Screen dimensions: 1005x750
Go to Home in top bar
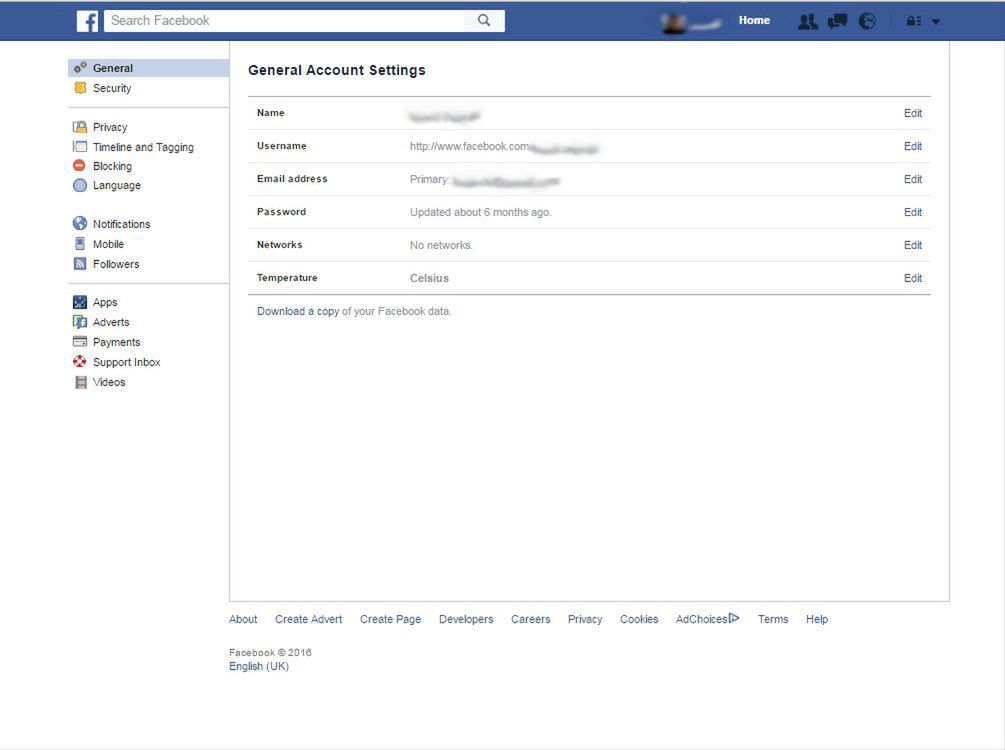(x=754, y=21)
